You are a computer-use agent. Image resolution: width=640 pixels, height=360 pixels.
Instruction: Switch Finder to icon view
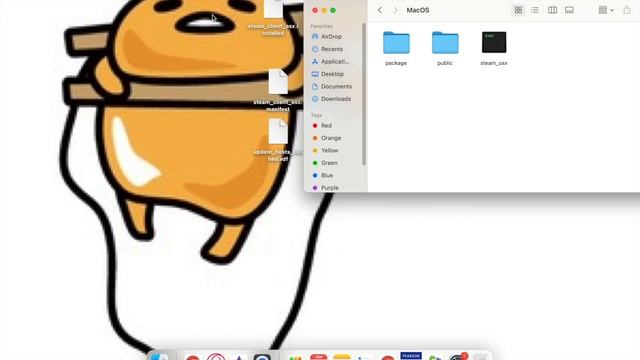tap(518, 10)
